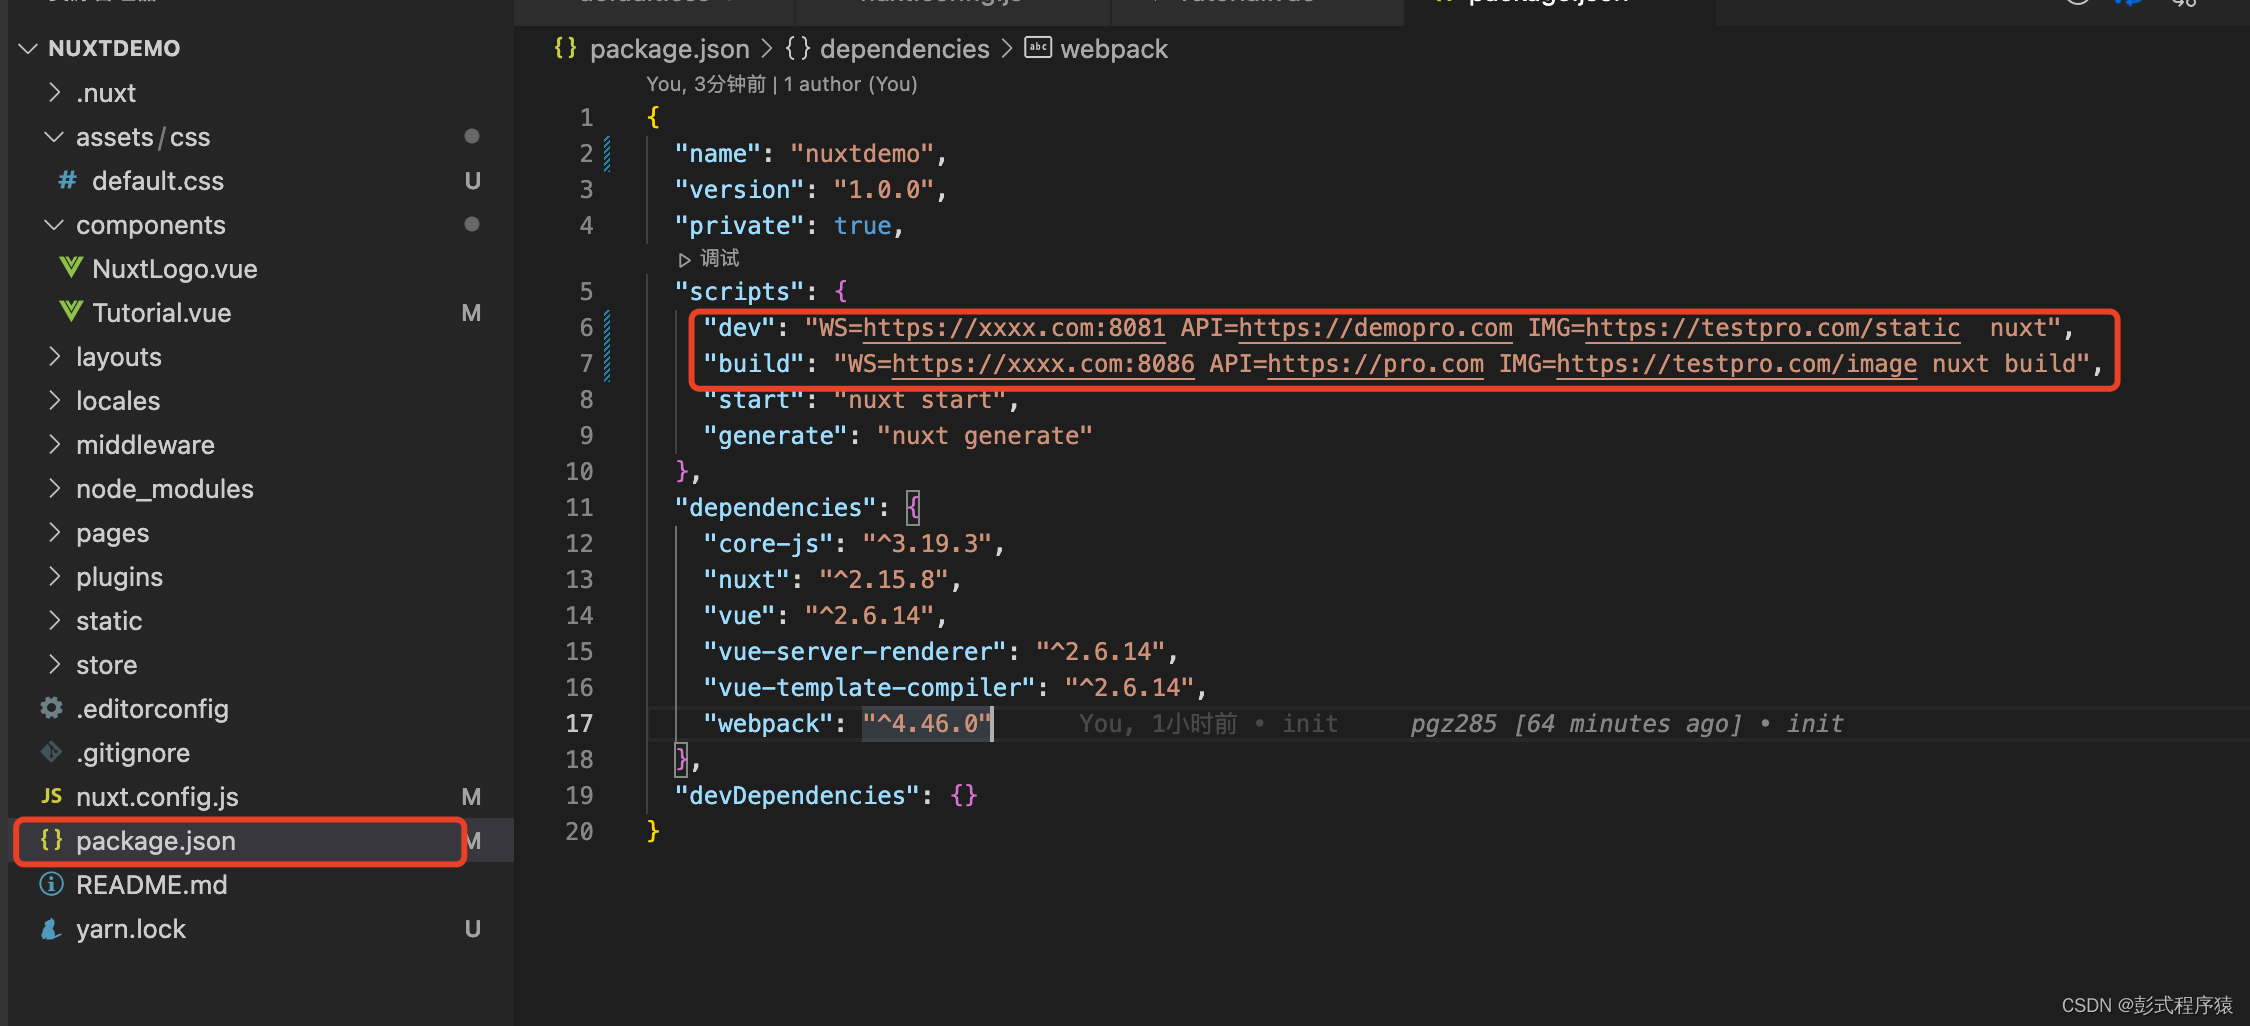Open .gitignore file
Viewport: 2250px width, 1026px height.
point(133,753)
